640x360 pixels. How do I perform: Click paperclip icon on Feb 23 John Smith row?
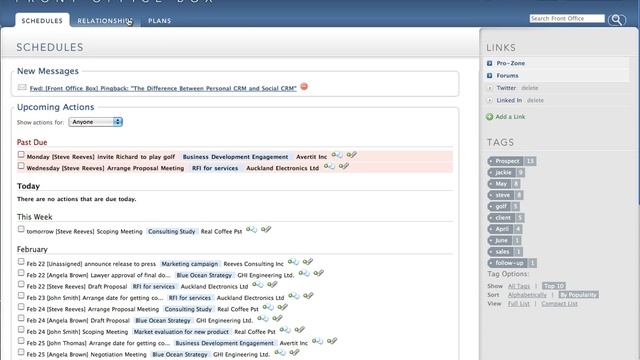[308, 296]
